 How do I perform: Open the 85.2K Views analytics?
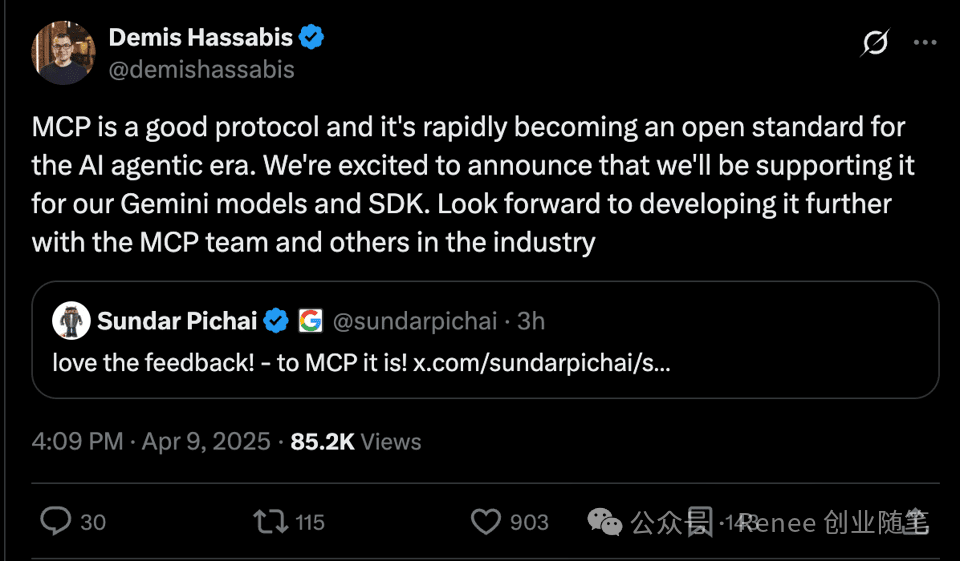click(355, 441)
